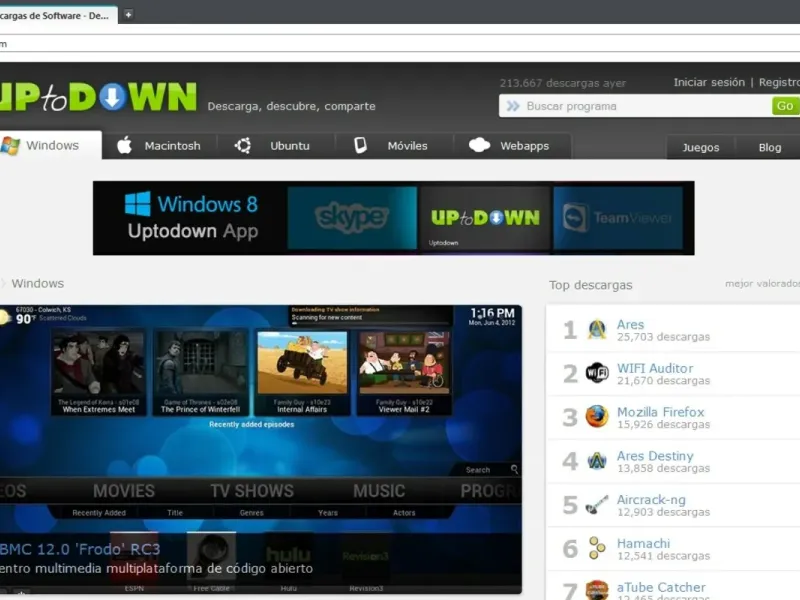This screenshot has width=800, height=600.
Task: Select the Windows platform tab
Action: [50, 145]
